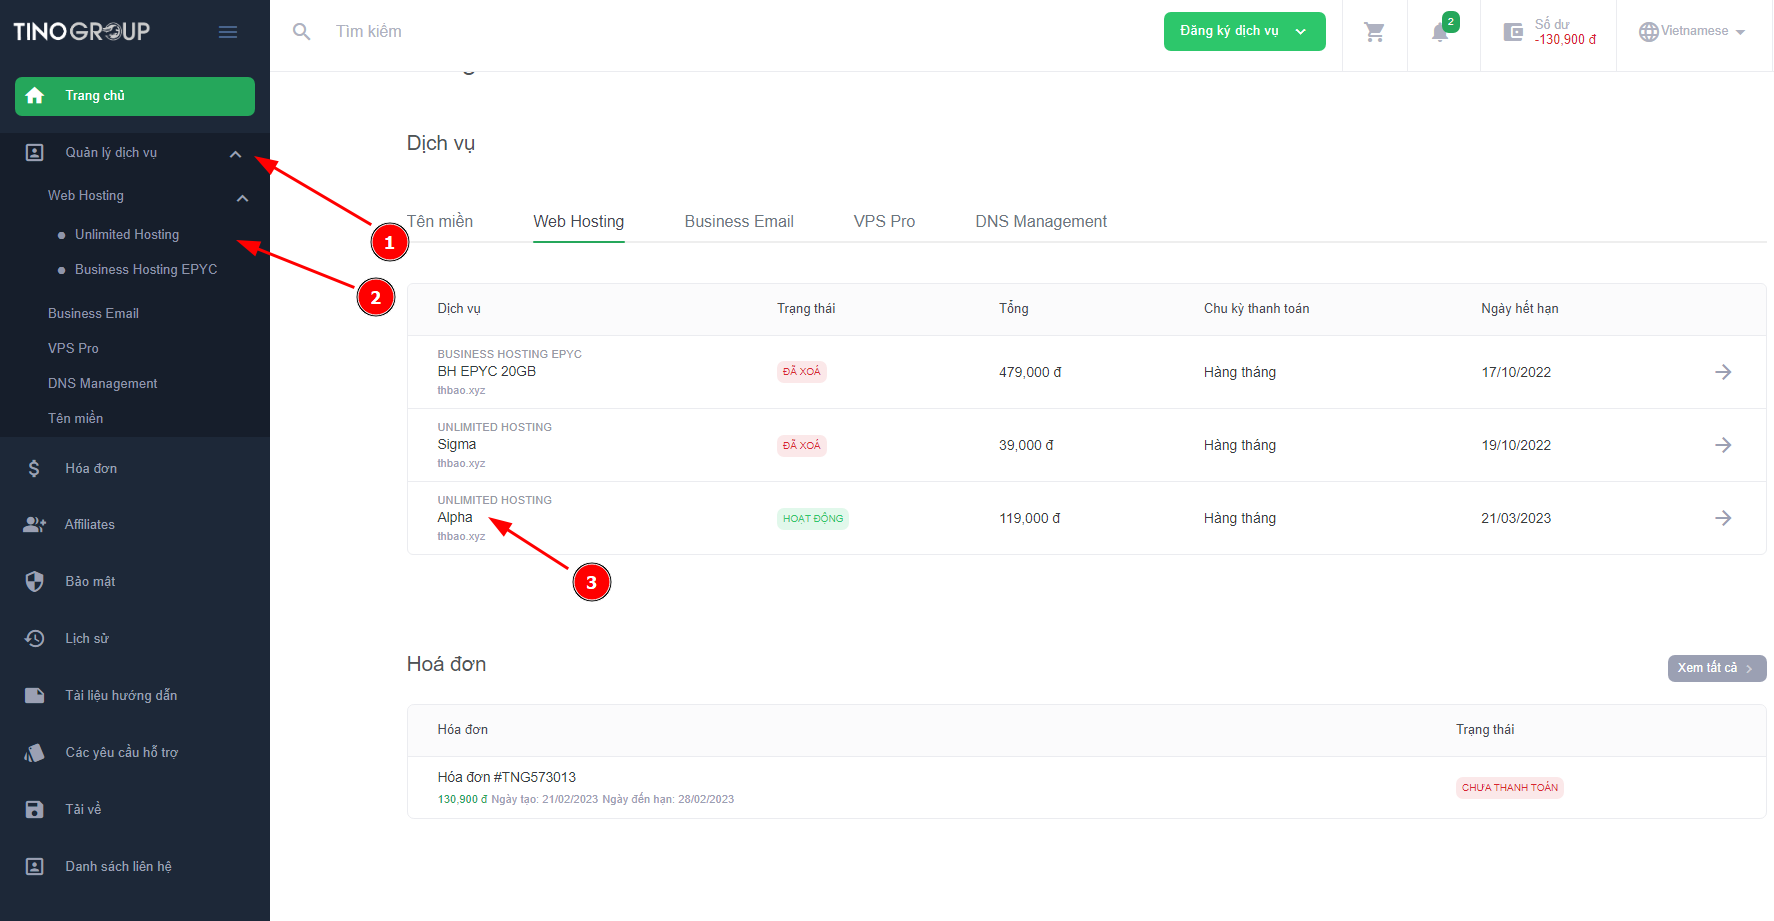Click the Affiliates people icon
This screenshot has height=921, width=1774.
click(35, 525)
